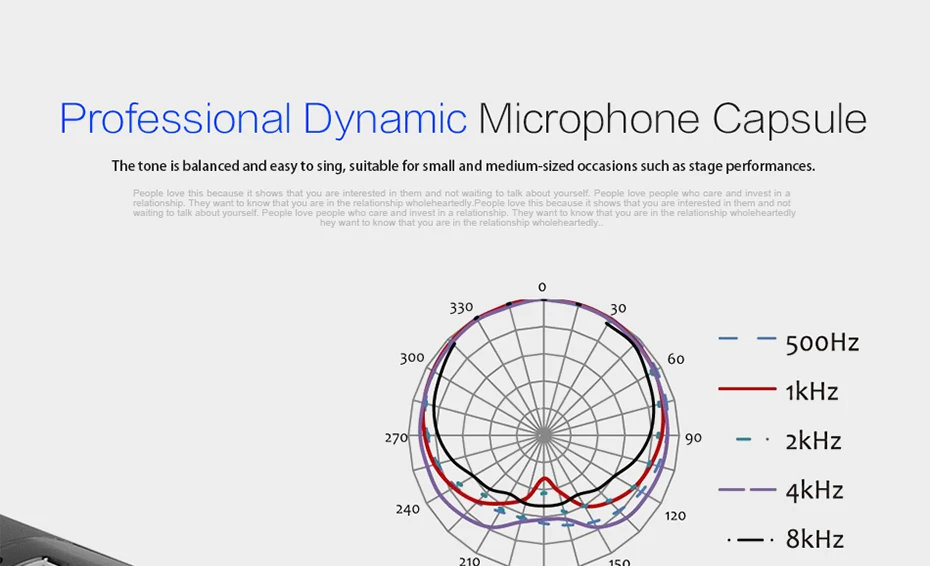The width and height of the screenshot is (930, 566).
Task: Click the 120 degree label on polar chart
Action: [x=675, y=516]
